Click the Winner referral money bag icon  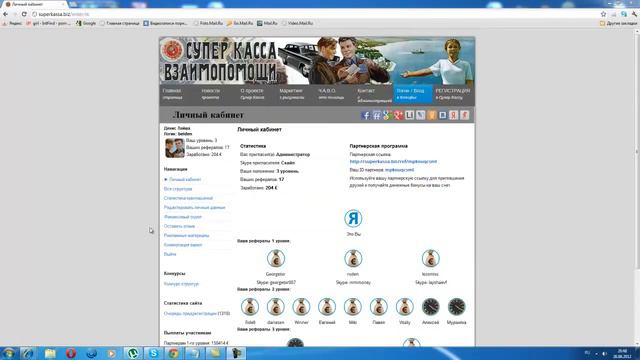(301, 307)
